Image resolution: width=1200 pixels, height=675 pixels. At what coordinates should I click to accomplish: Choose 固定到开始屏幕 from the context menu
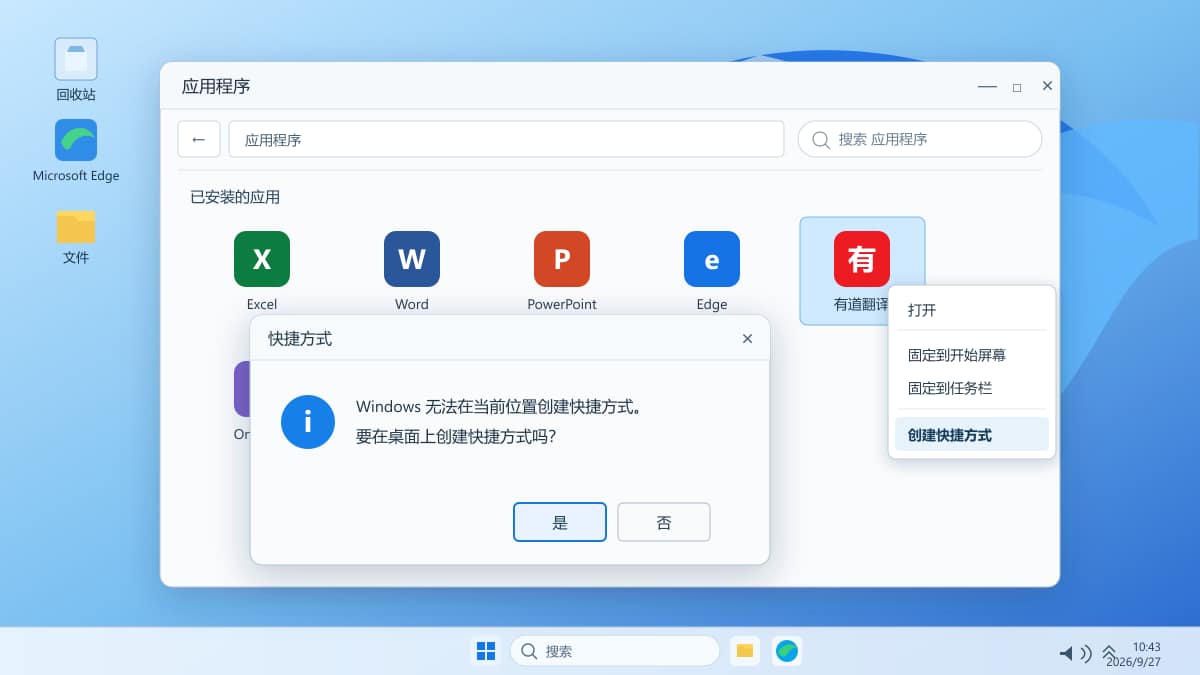(x=972, y=355)
